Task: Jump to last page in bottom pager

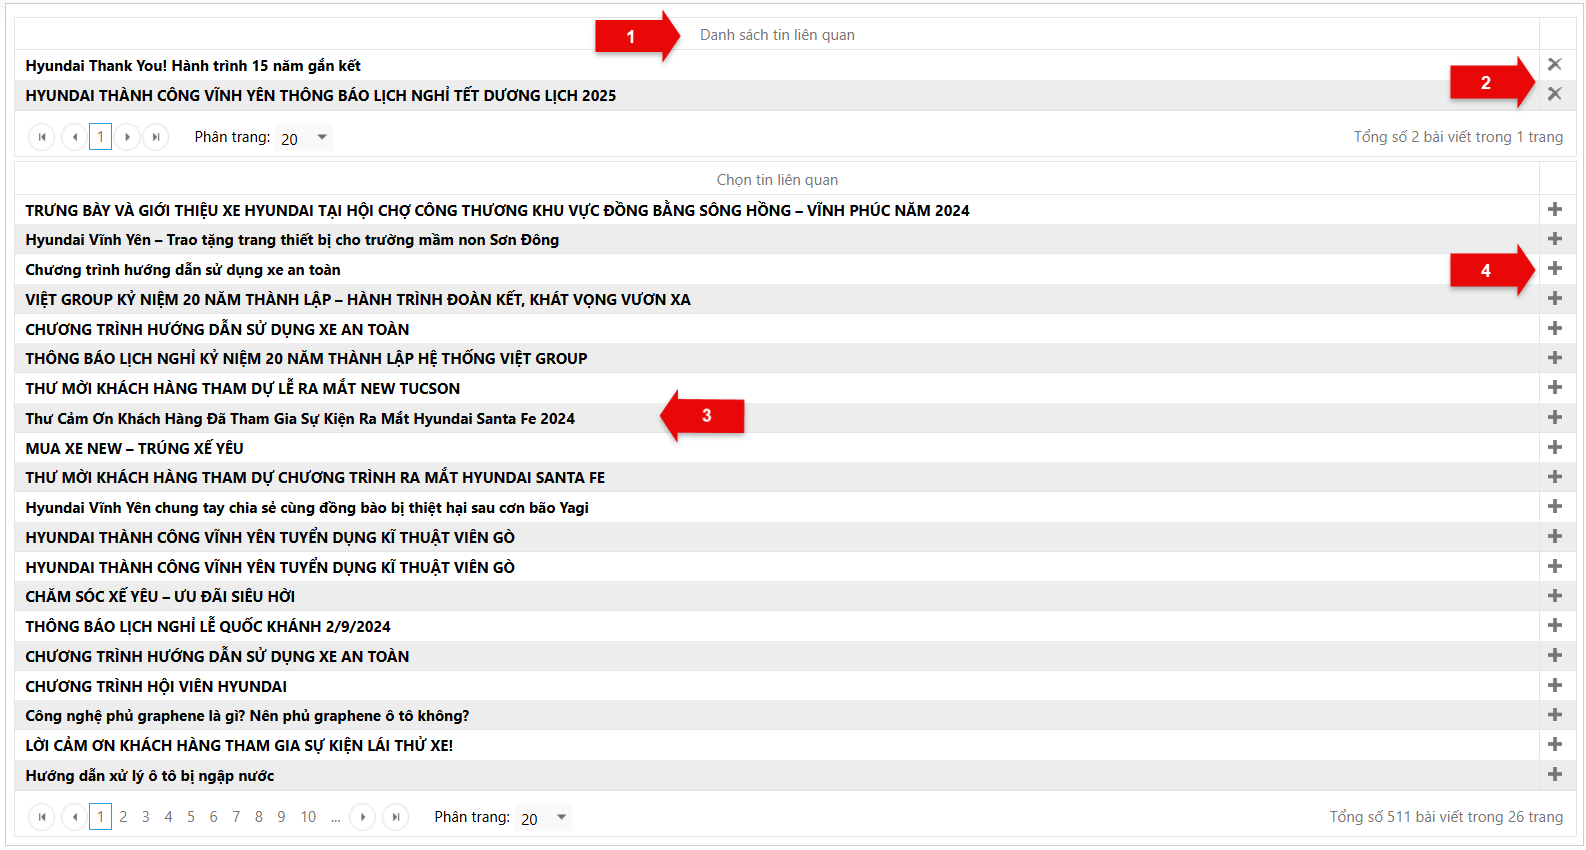Action: [396, 817]
